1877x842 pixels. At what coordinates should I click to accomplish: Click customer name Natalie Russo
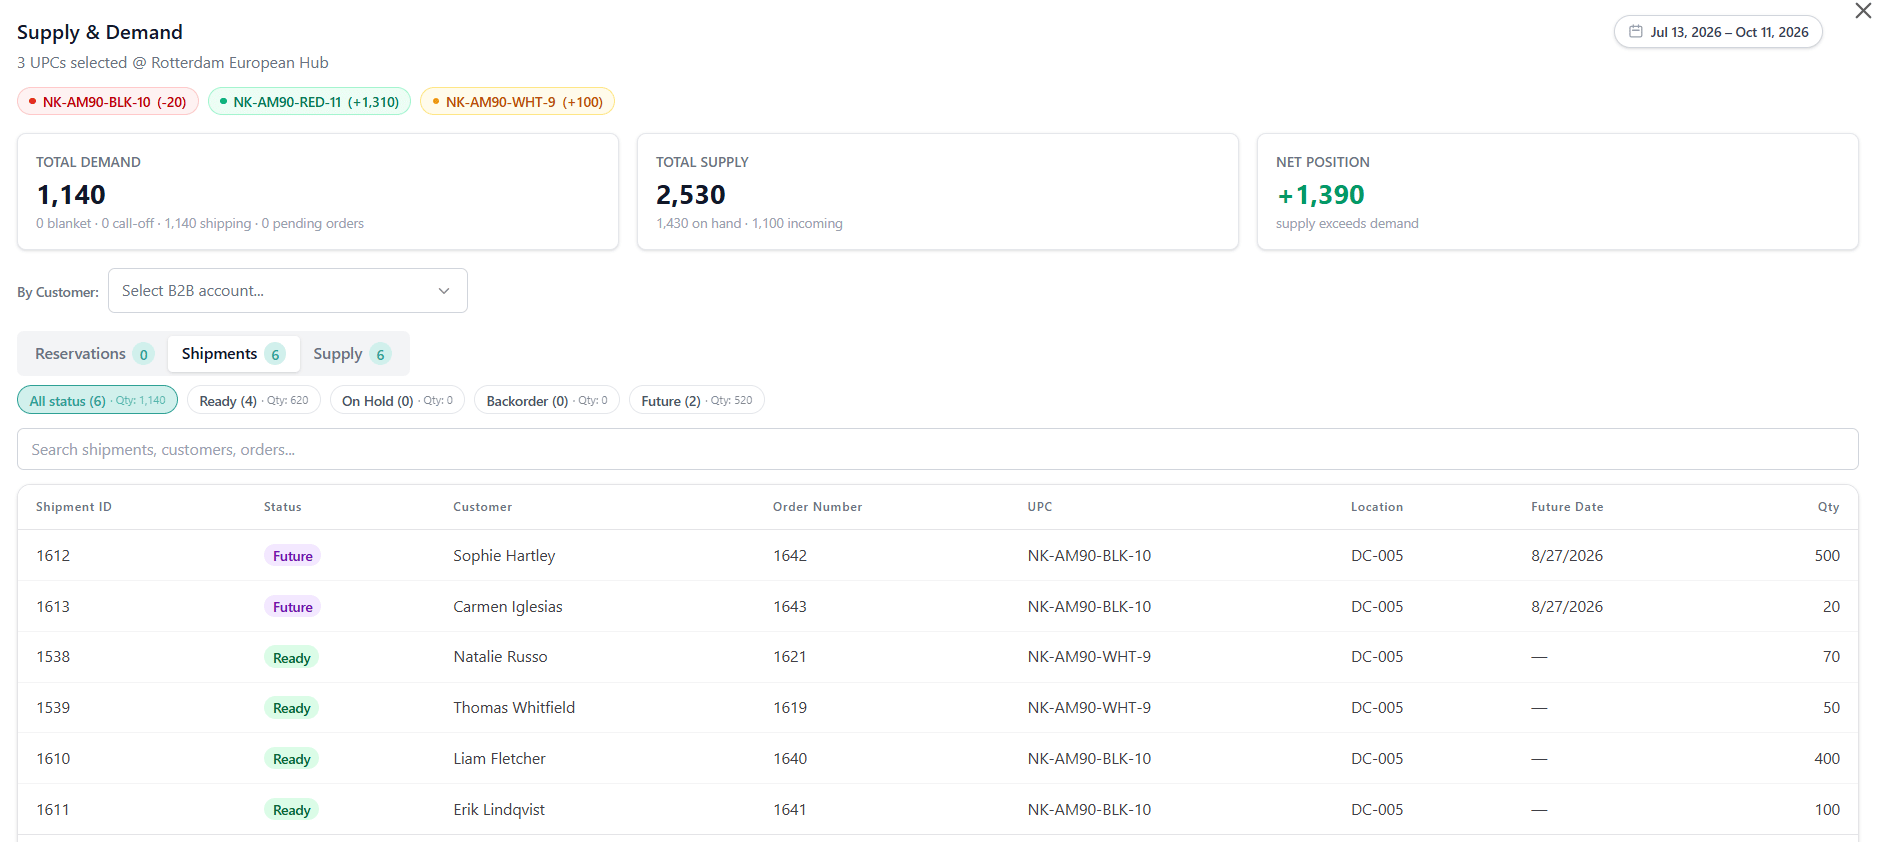tap(500, 657)
